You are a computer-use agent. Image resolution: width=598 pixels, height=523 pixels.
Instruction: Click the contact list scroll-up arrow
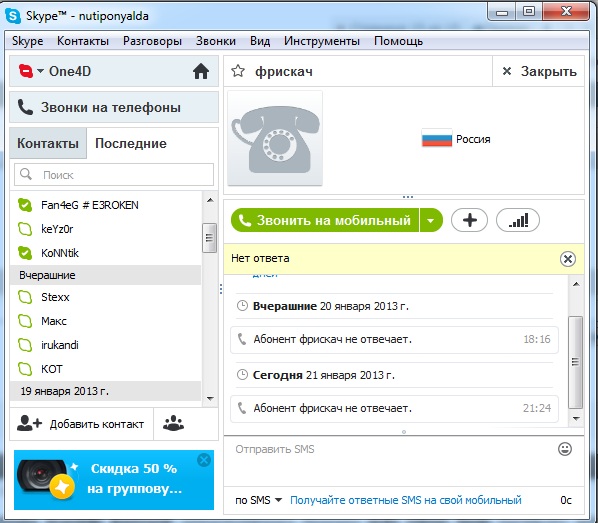click(x=210, y=200)
